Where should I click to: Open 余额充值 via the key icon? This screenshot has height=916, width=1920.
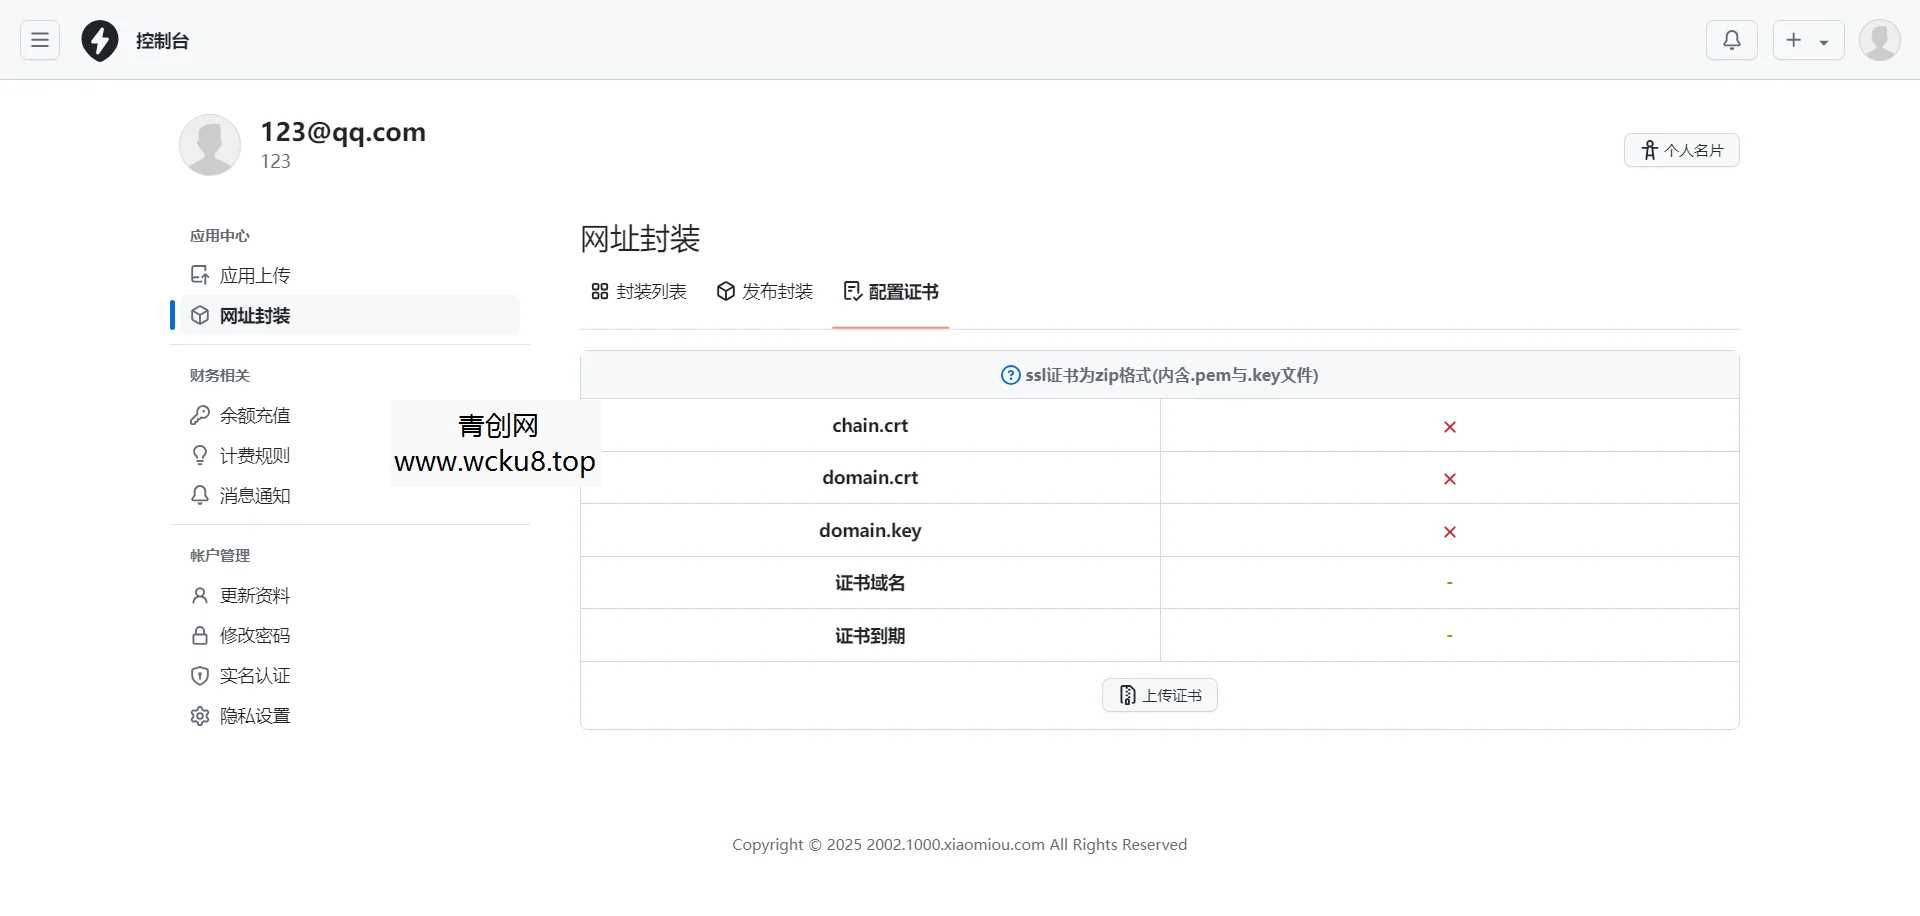pyautogui.click(x=199, y=415)
